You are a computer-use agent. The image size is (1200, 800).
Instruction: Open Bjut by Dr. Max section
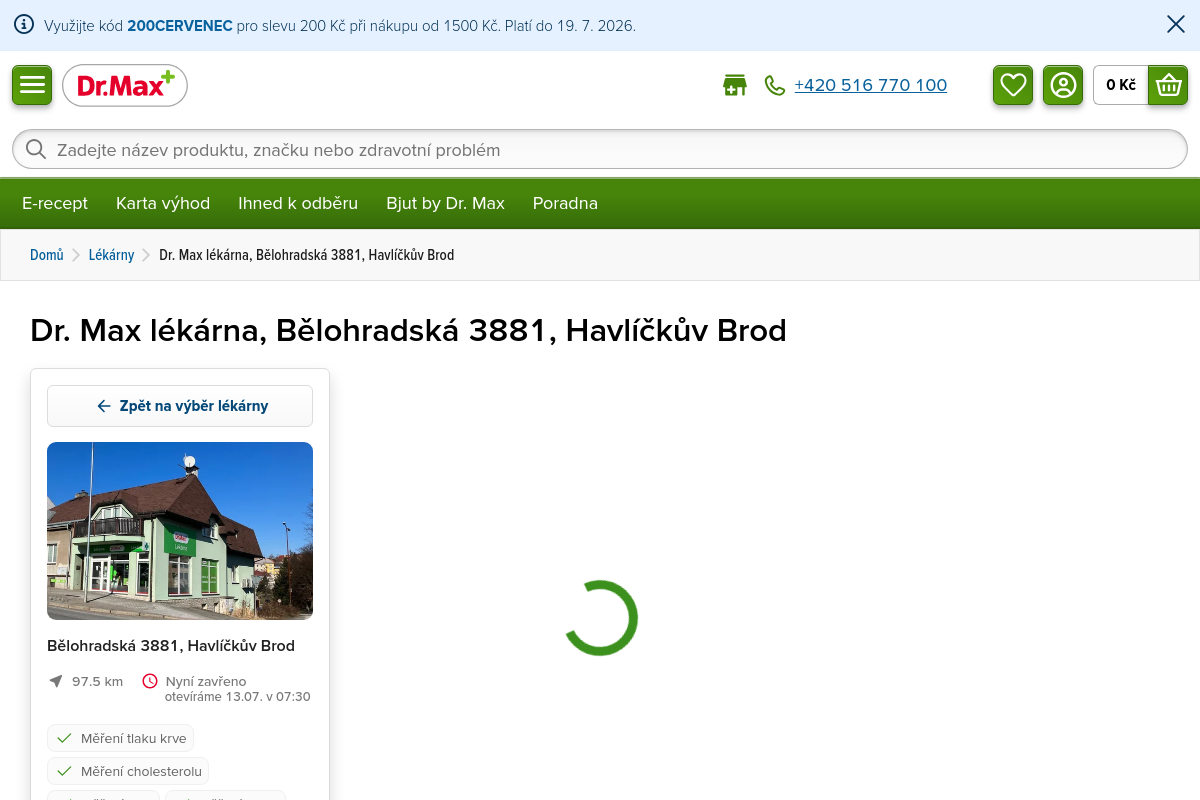point(445,203)
